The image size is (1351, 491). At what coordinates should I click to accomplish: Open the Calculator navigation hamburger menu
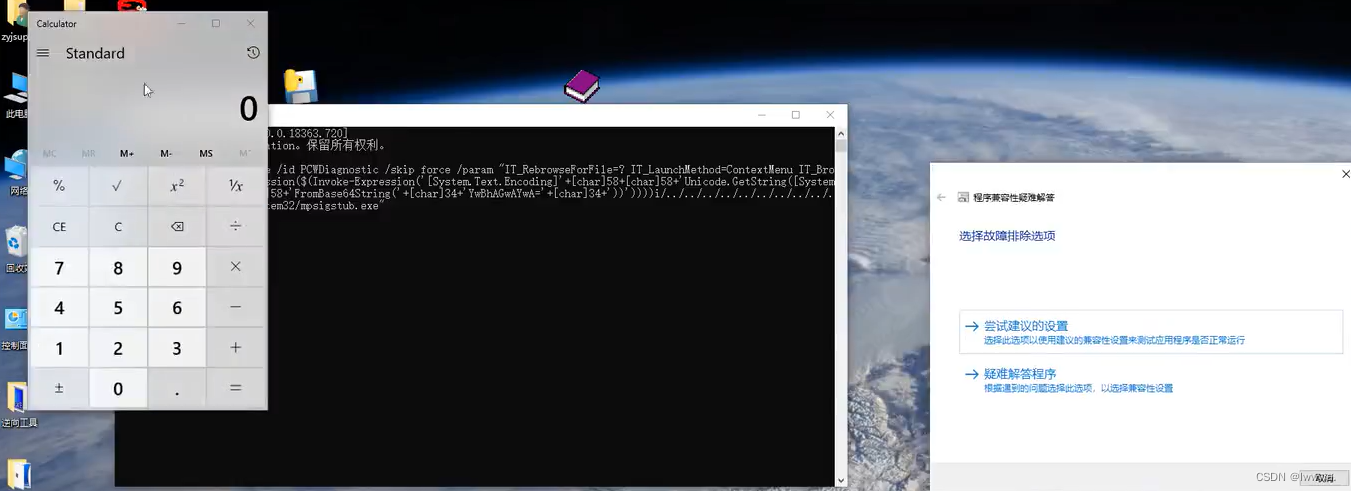43,53
